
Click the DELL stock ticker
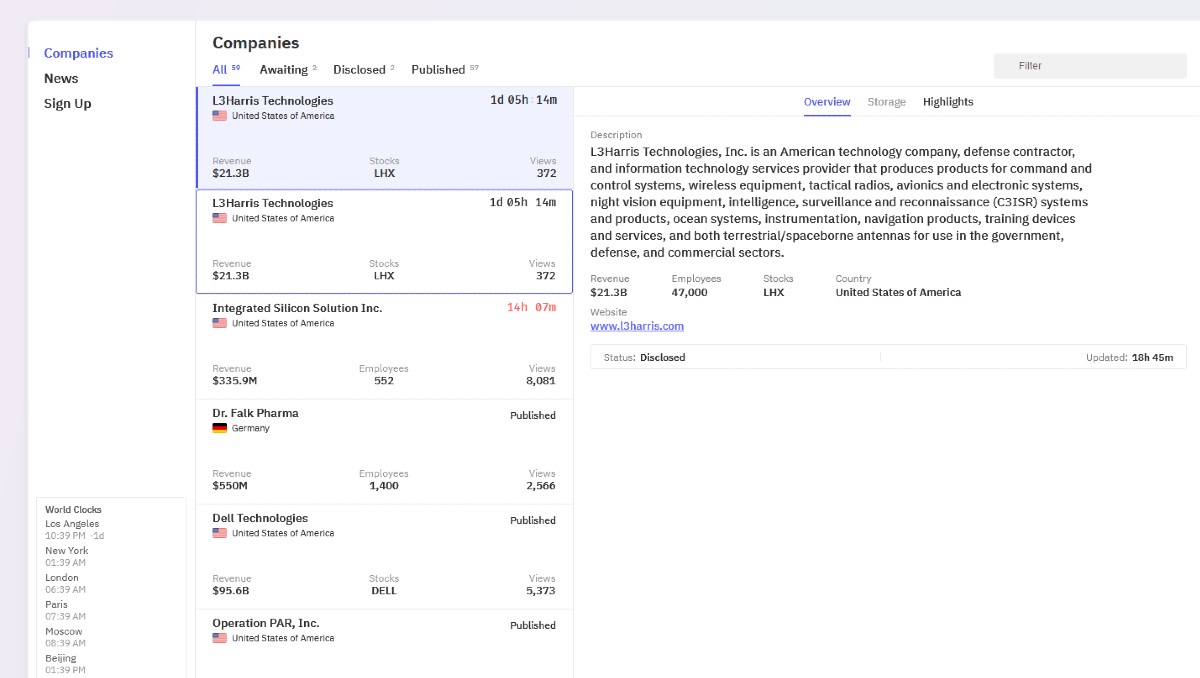click(x=384, y=591)
